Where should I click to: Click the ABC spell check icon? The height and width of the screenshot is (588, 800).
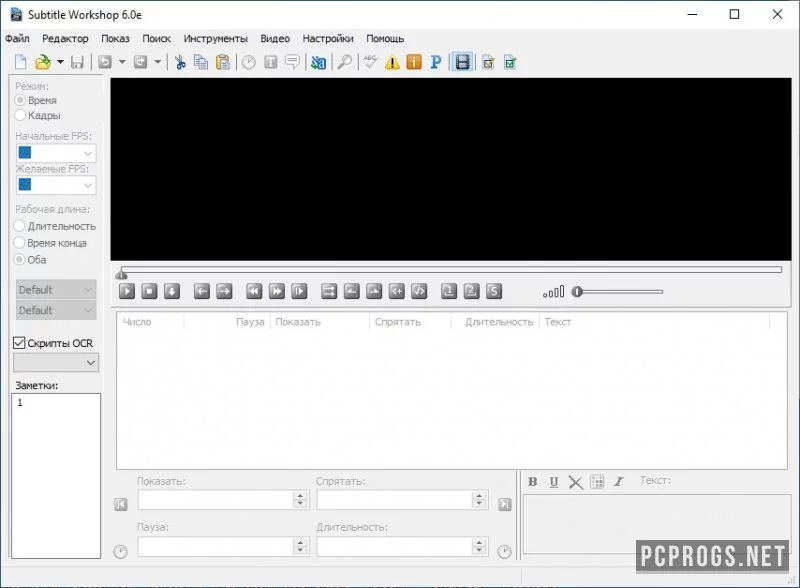pos(370,62)
